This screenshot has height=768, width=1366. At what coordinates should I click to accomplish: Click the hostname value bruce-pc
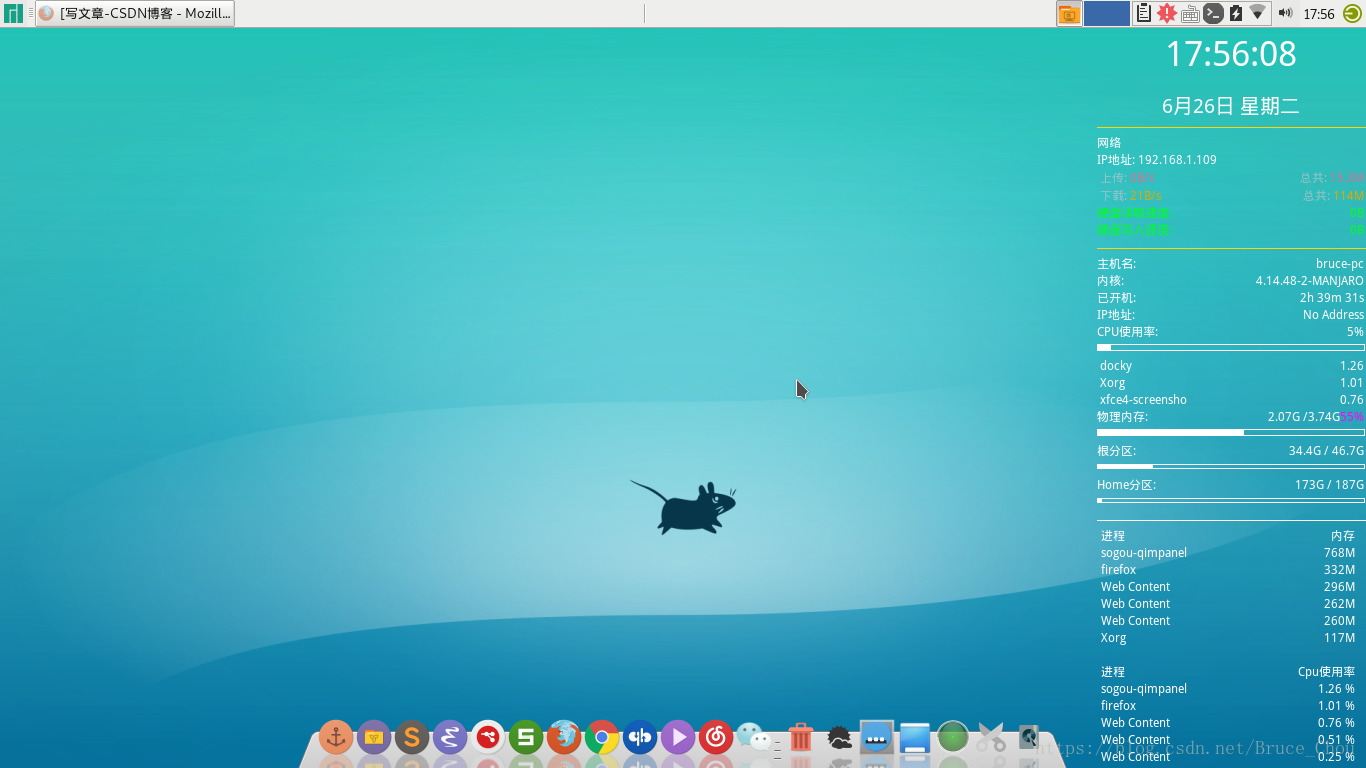(x=1340, y=264)
